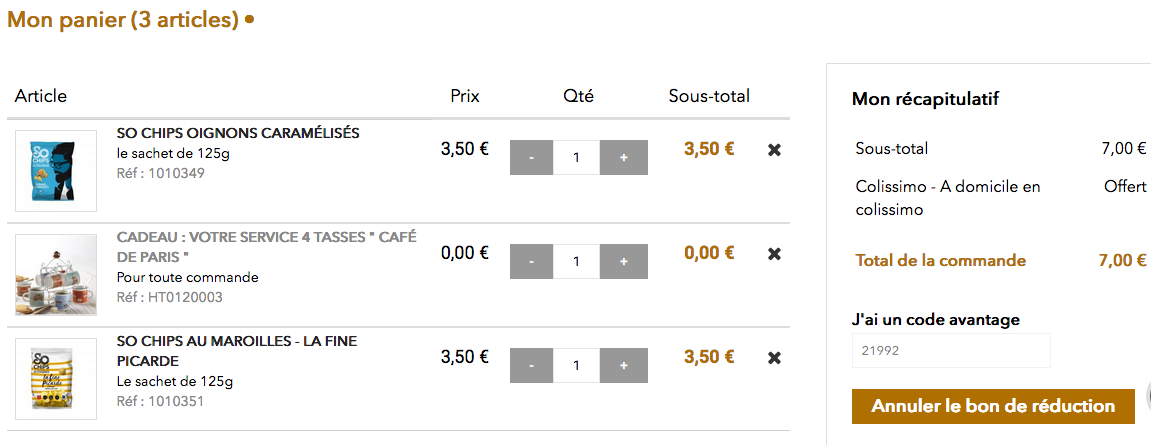Open the 4 tasses Café de Paris thumbnail
Screen dimensions: 1151x445
[56, 275]
